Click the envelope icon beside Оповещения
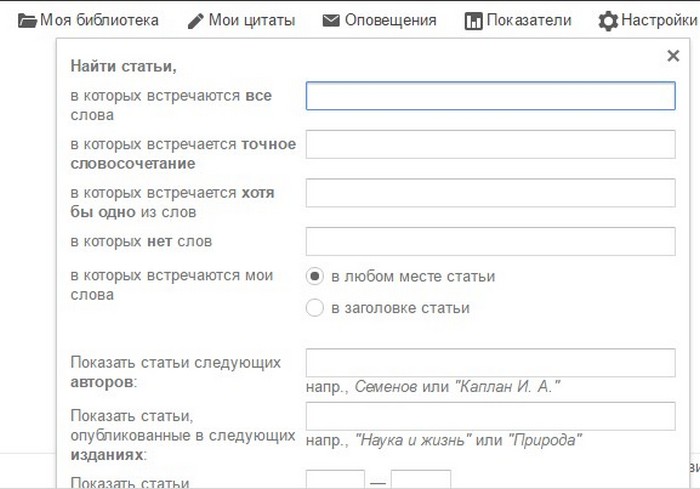 point(331,20)
